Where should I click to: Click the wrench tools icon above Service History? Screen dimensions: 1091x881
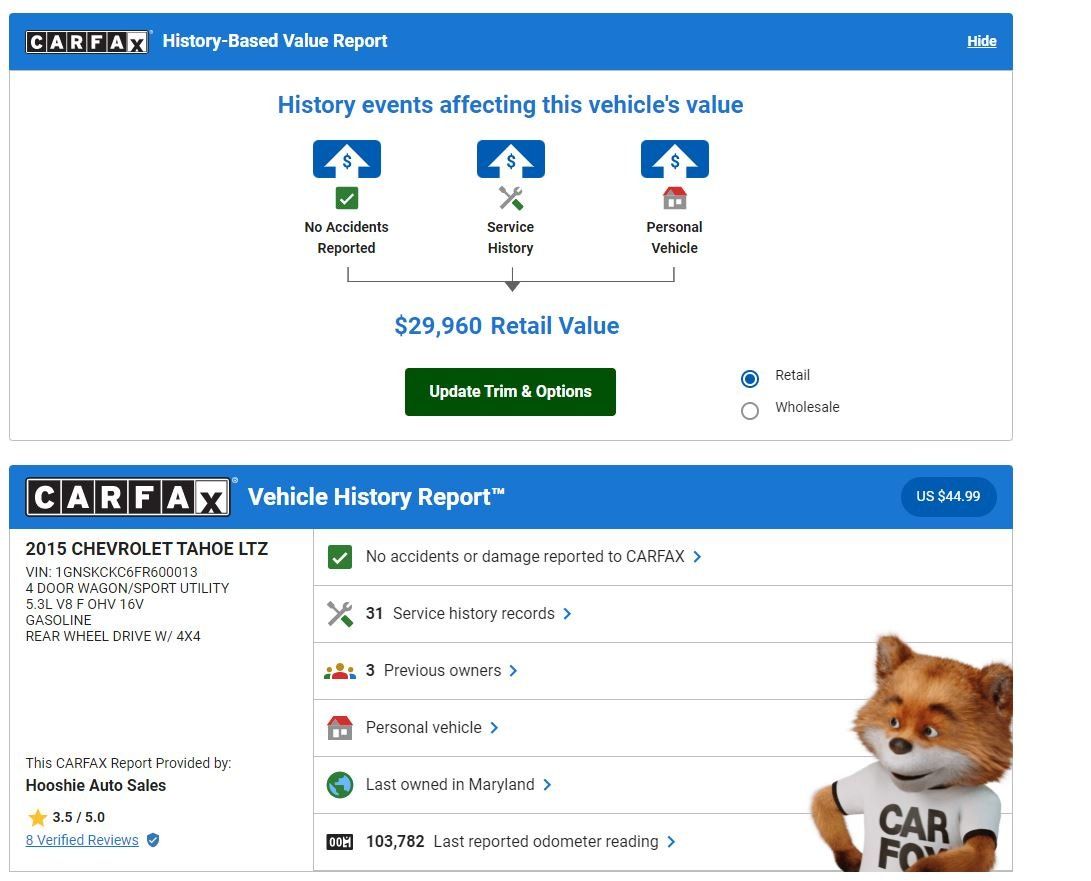point(511,198)
